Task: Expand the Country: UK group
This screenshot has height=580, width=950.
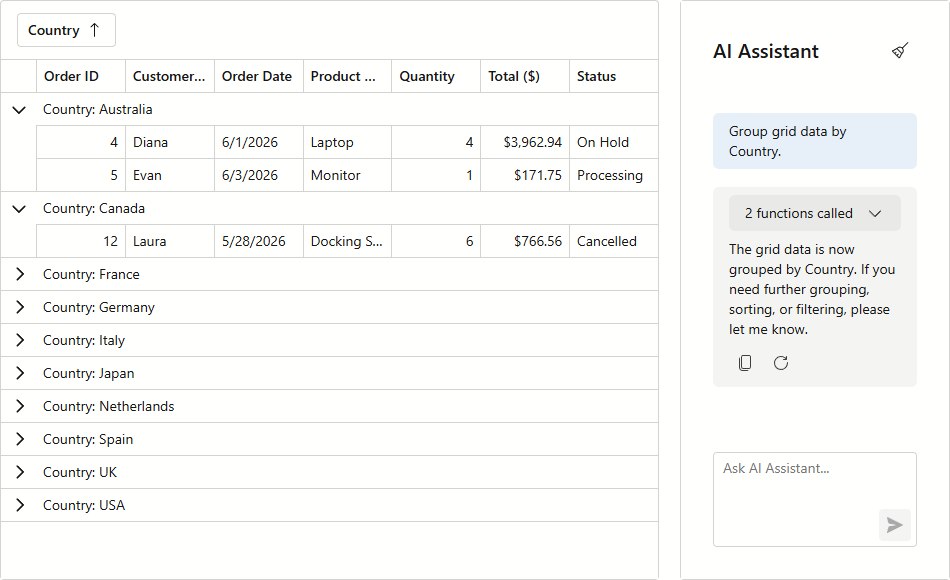Action: pyautogui.click(x=19, y=472)
